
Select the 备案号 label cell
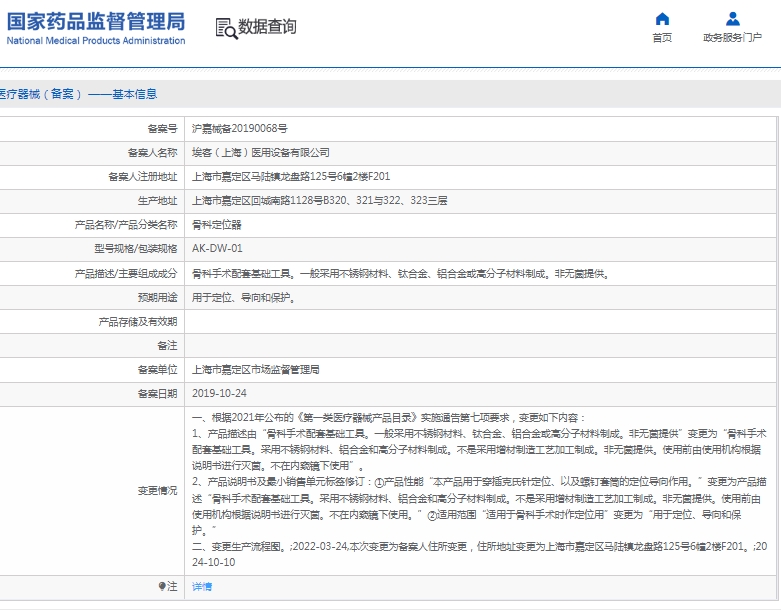[162, 128]
